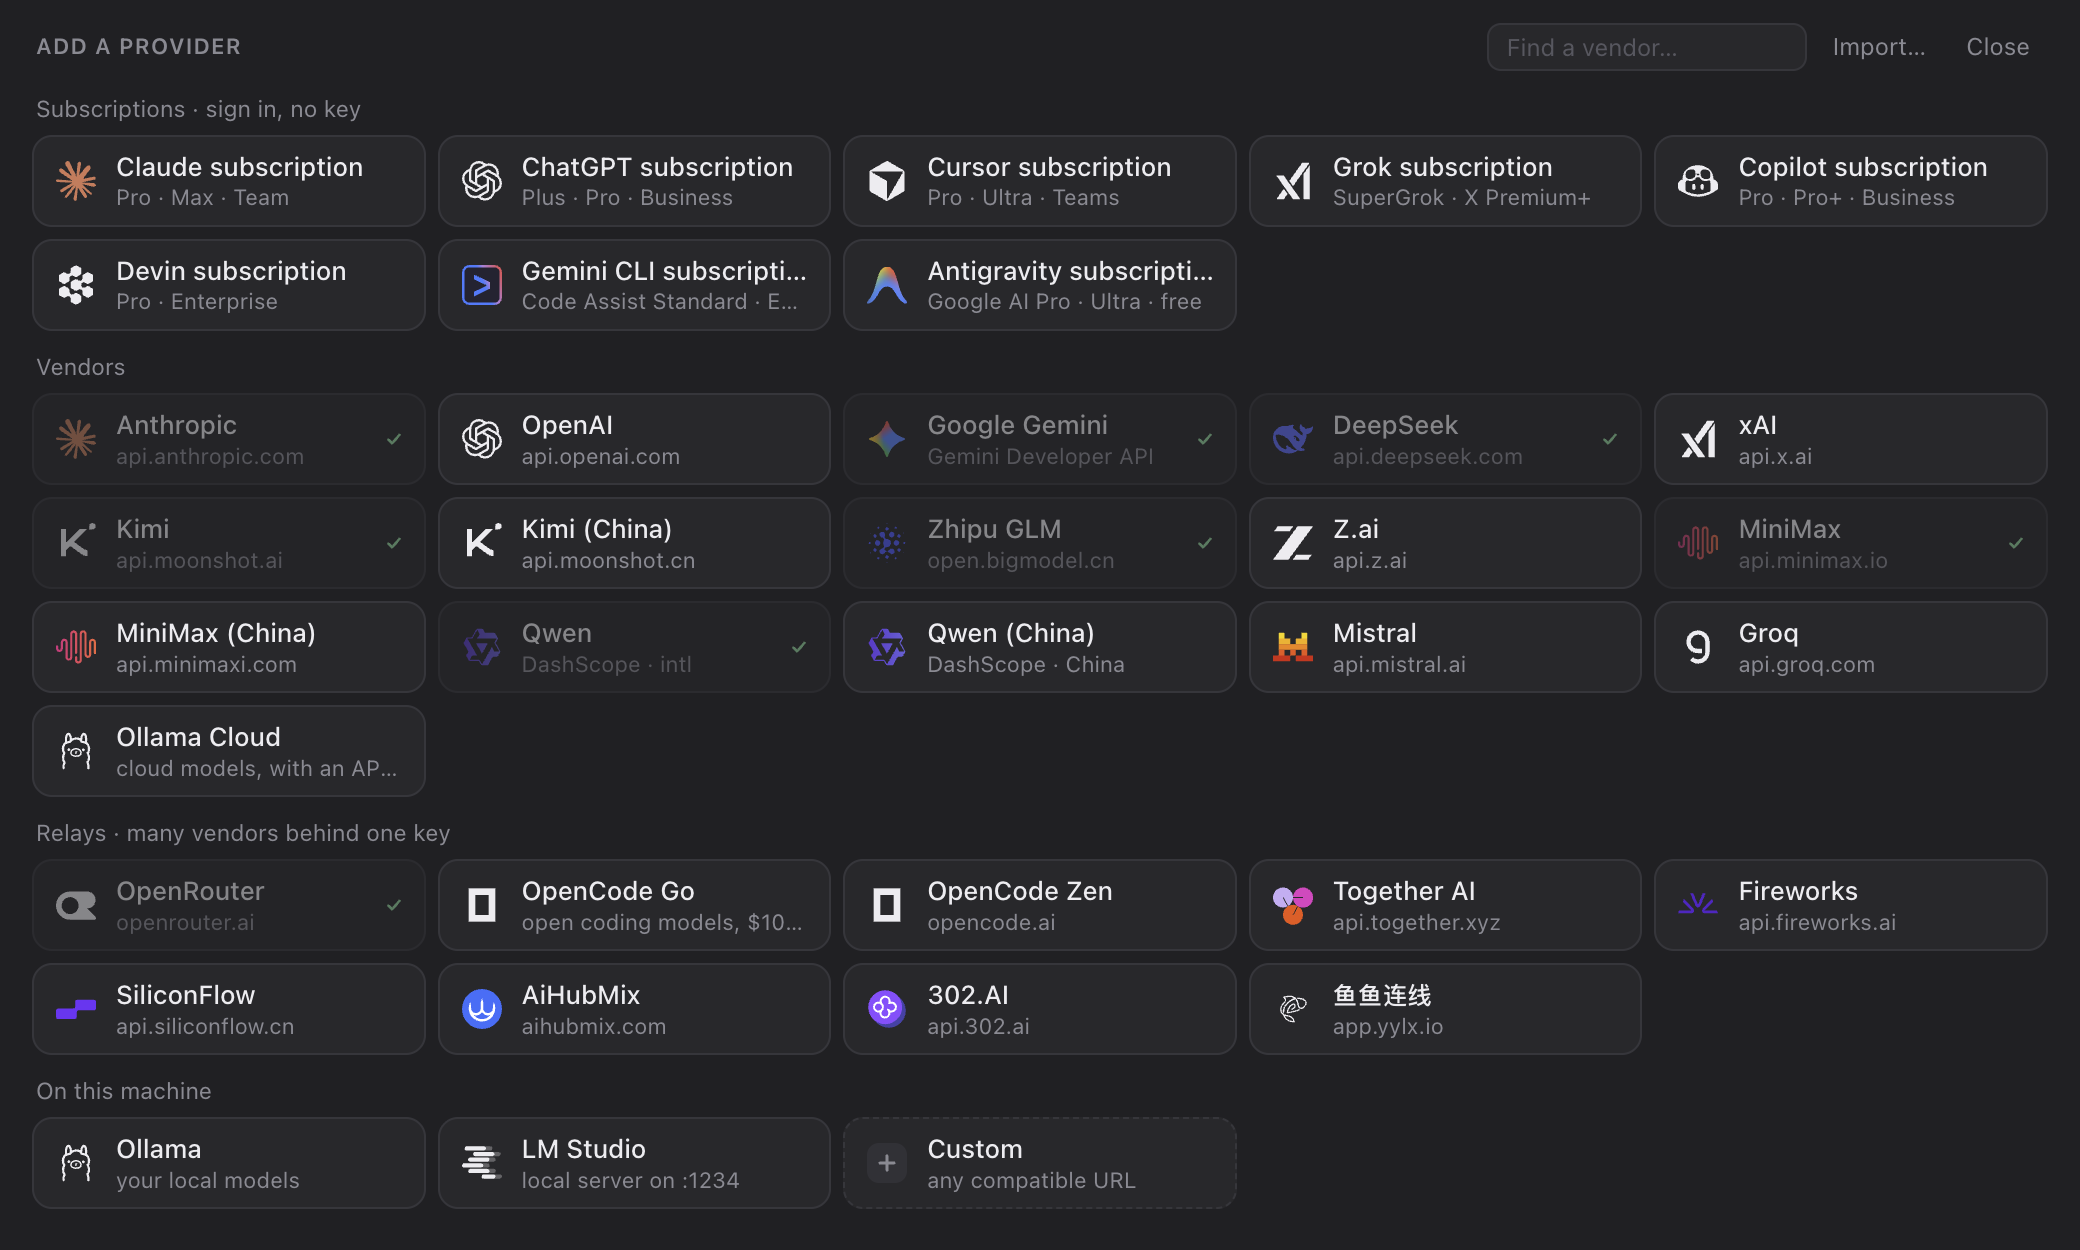Click the 'api.moonshot.cn' text

(608, 560)
